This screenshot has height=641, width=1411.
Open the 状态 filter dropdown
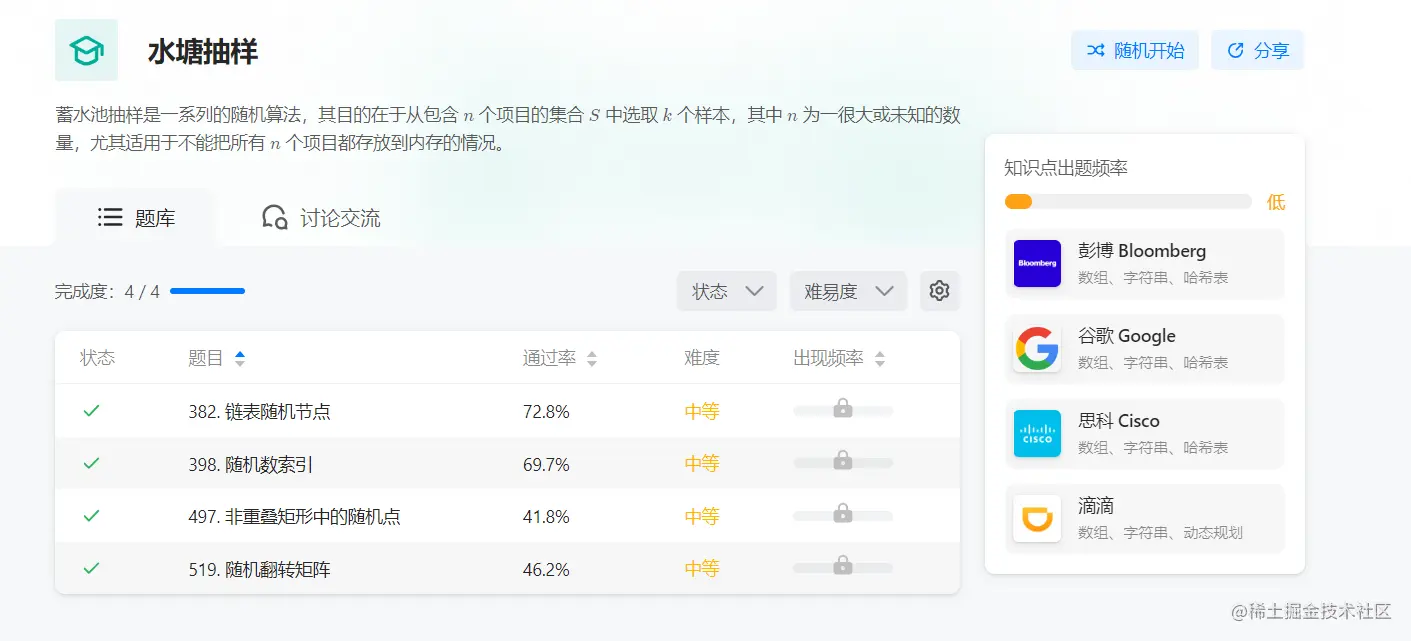[727, 291]
